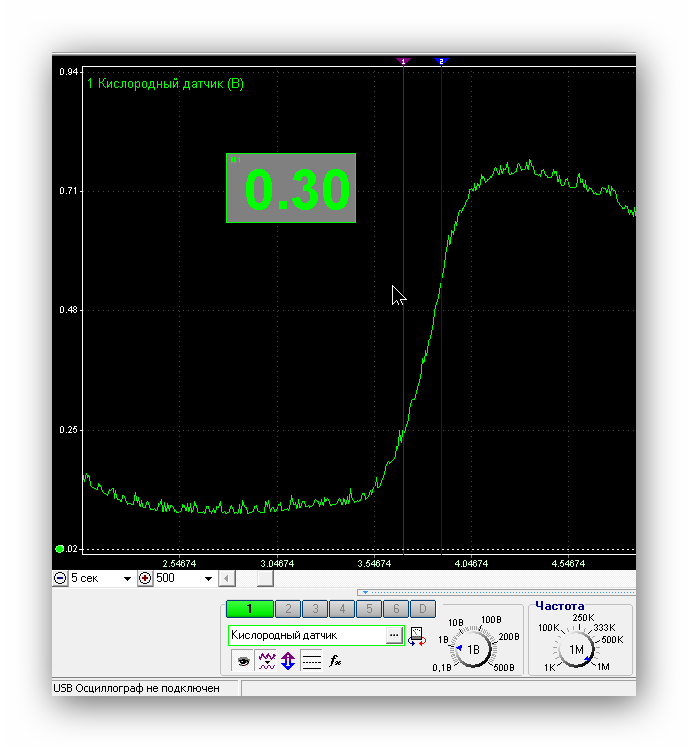Set frequency to 1K
The height and width of the screenshot is (748, 688).
pos(550,667)
